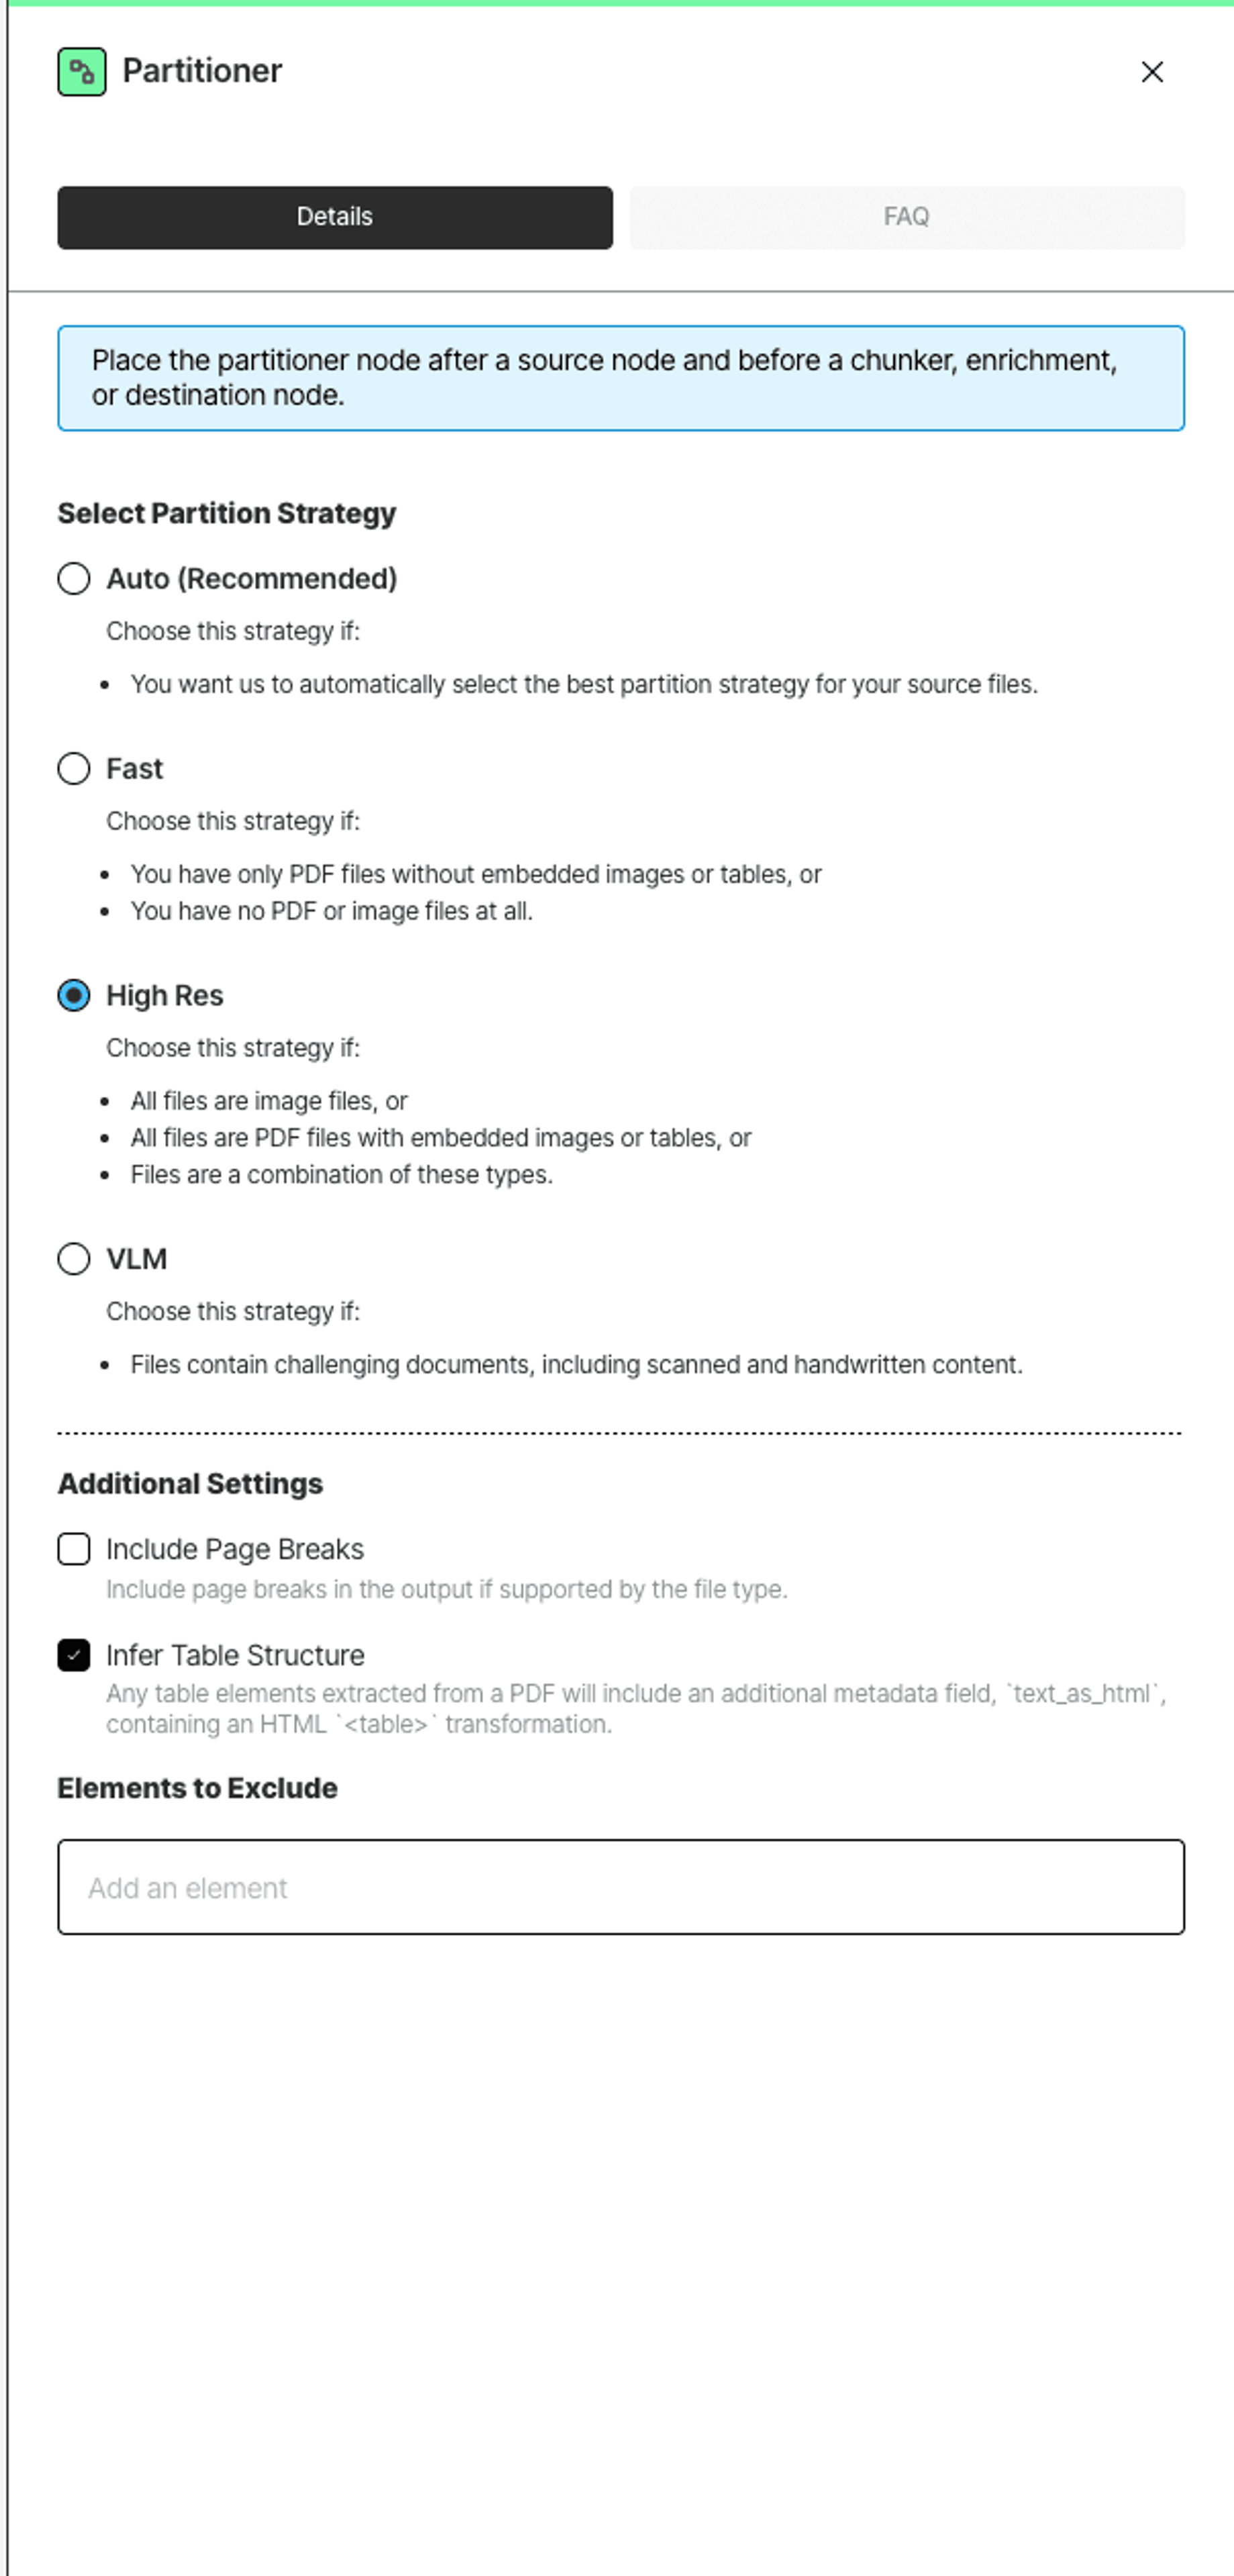Choose the Fast strategy radio button
Viewport: 1234px width, 2576px height.
[74, 769]
